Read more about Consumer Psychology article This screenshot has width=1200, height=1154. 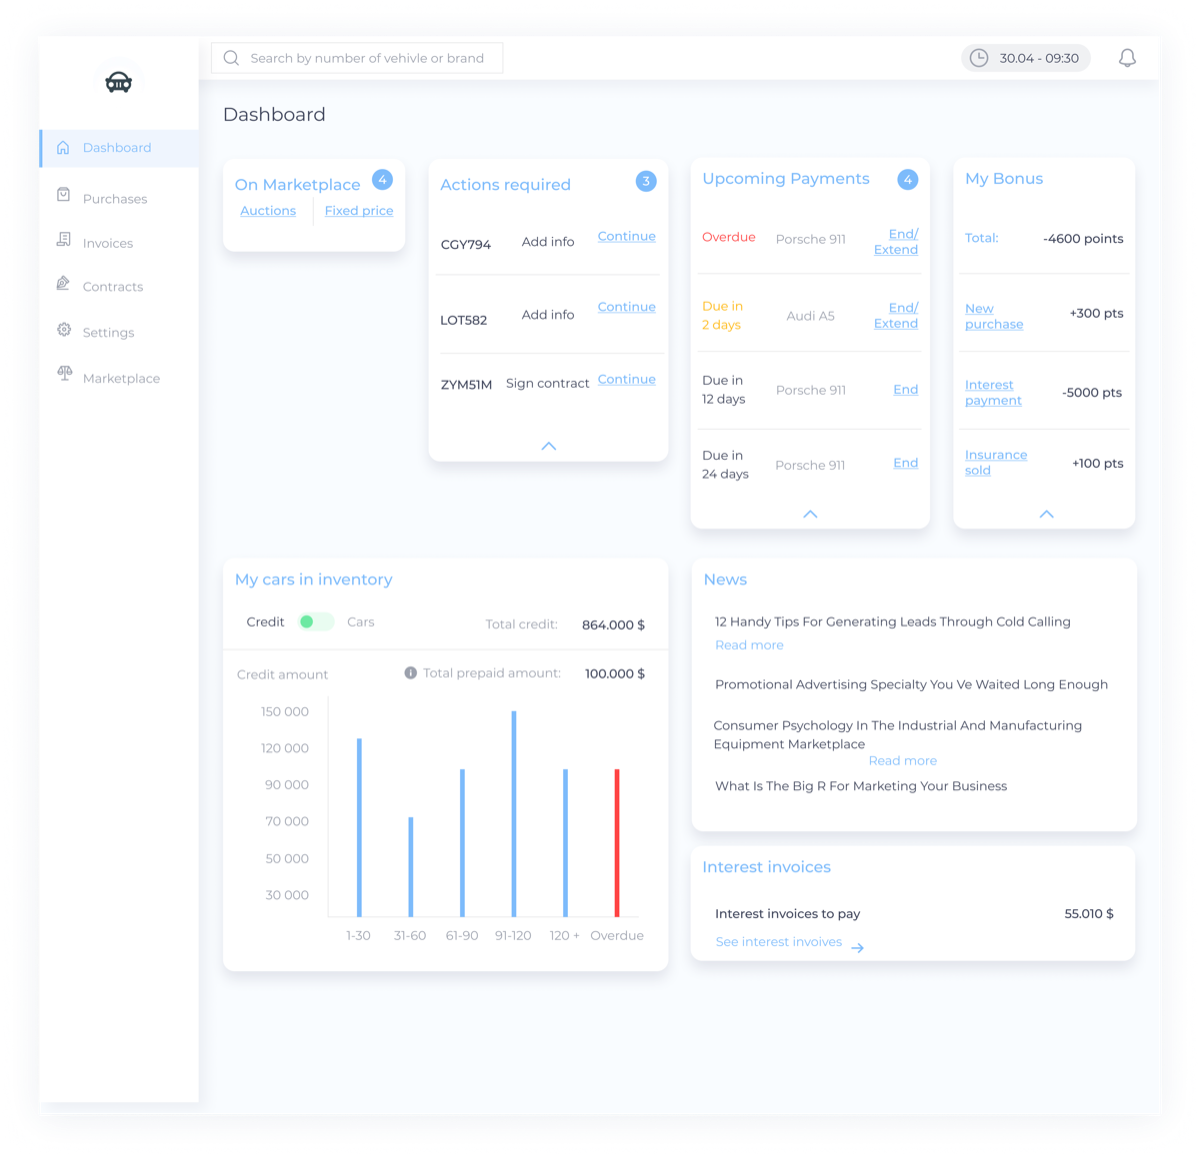pyautogui.click(x=903, y=761)
